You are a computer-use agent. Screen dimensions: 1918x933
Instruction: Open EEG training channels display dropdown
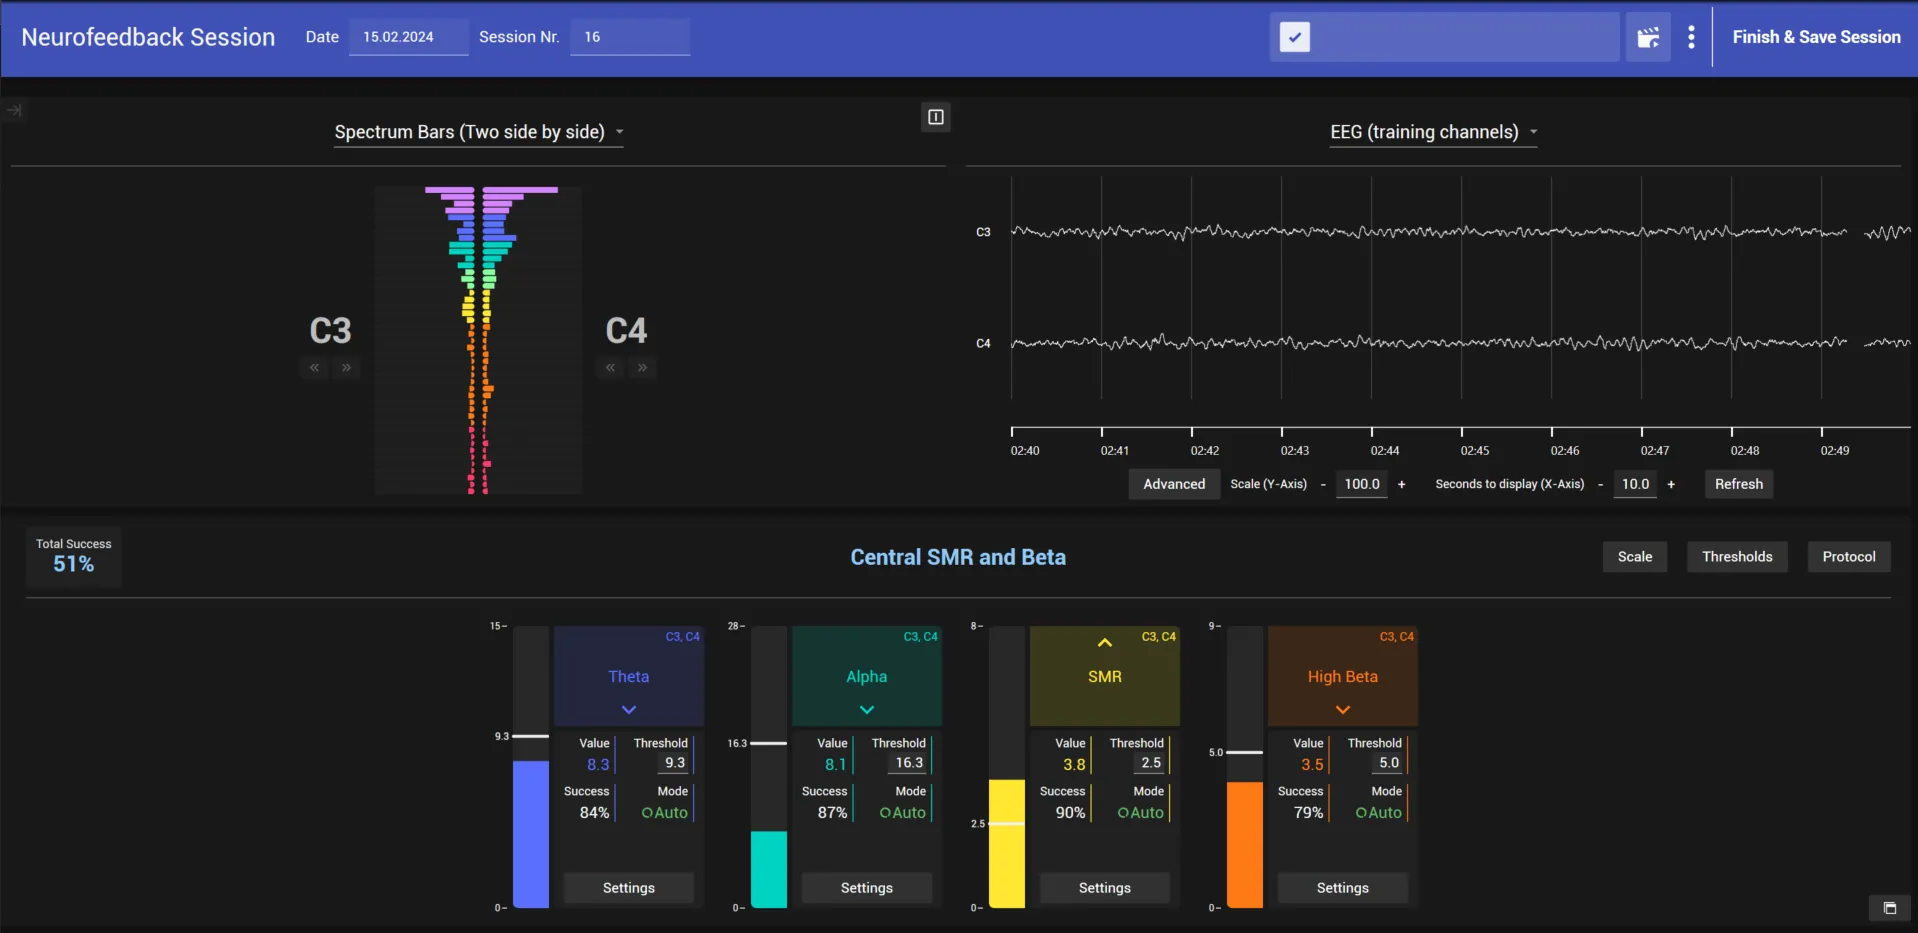pos(1433,132)
